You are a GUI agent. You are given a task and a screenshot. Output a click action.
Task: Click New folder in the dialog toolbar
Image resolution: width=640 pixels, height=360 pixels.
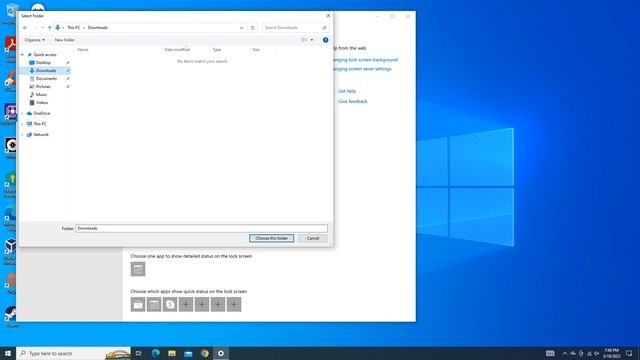click(x=64, y=40)
